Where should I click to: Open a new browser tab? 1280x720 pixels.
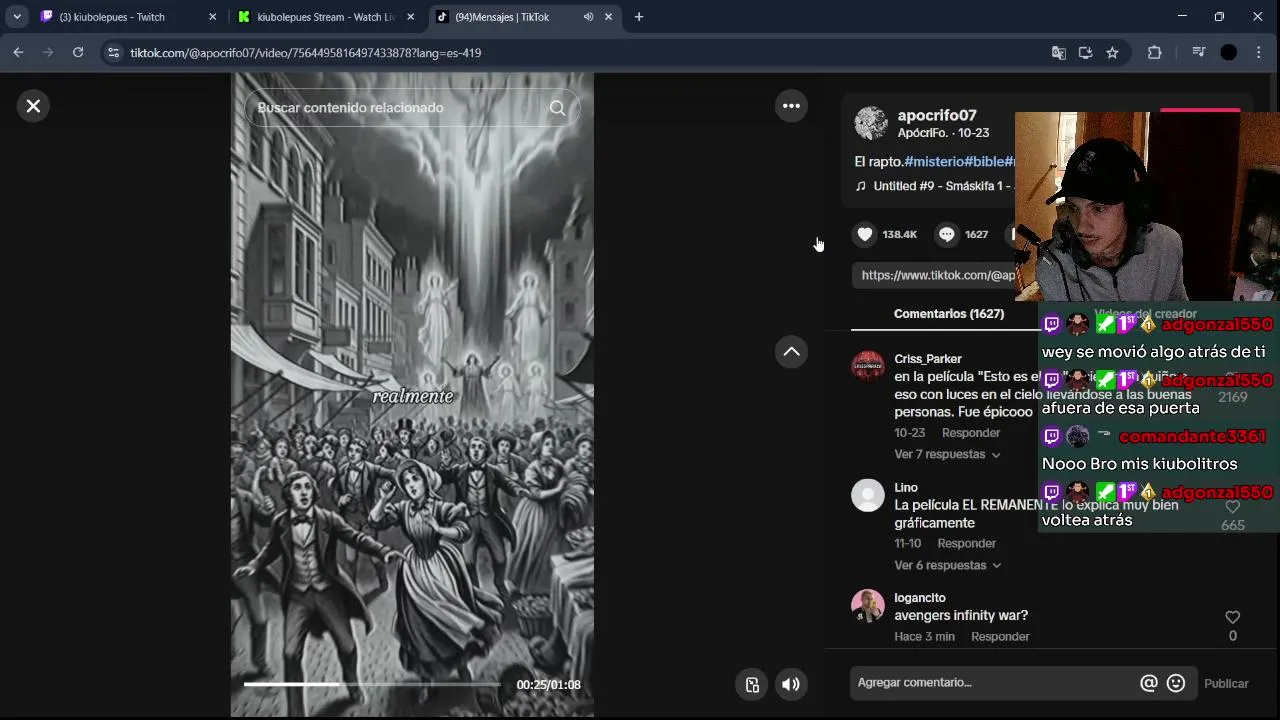[x=639, y=17]
